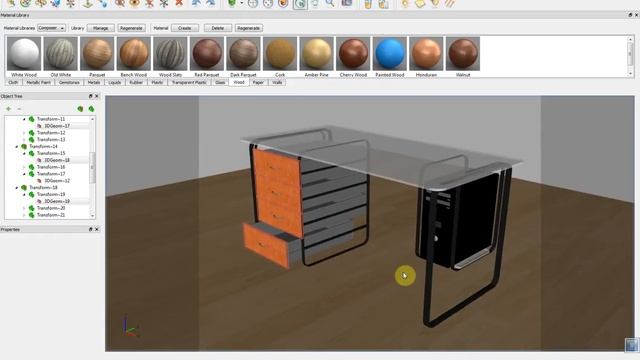Screen dimensions: 640x360
Task: Pick the White Wood material sphere
Action: tap(24, 54)
